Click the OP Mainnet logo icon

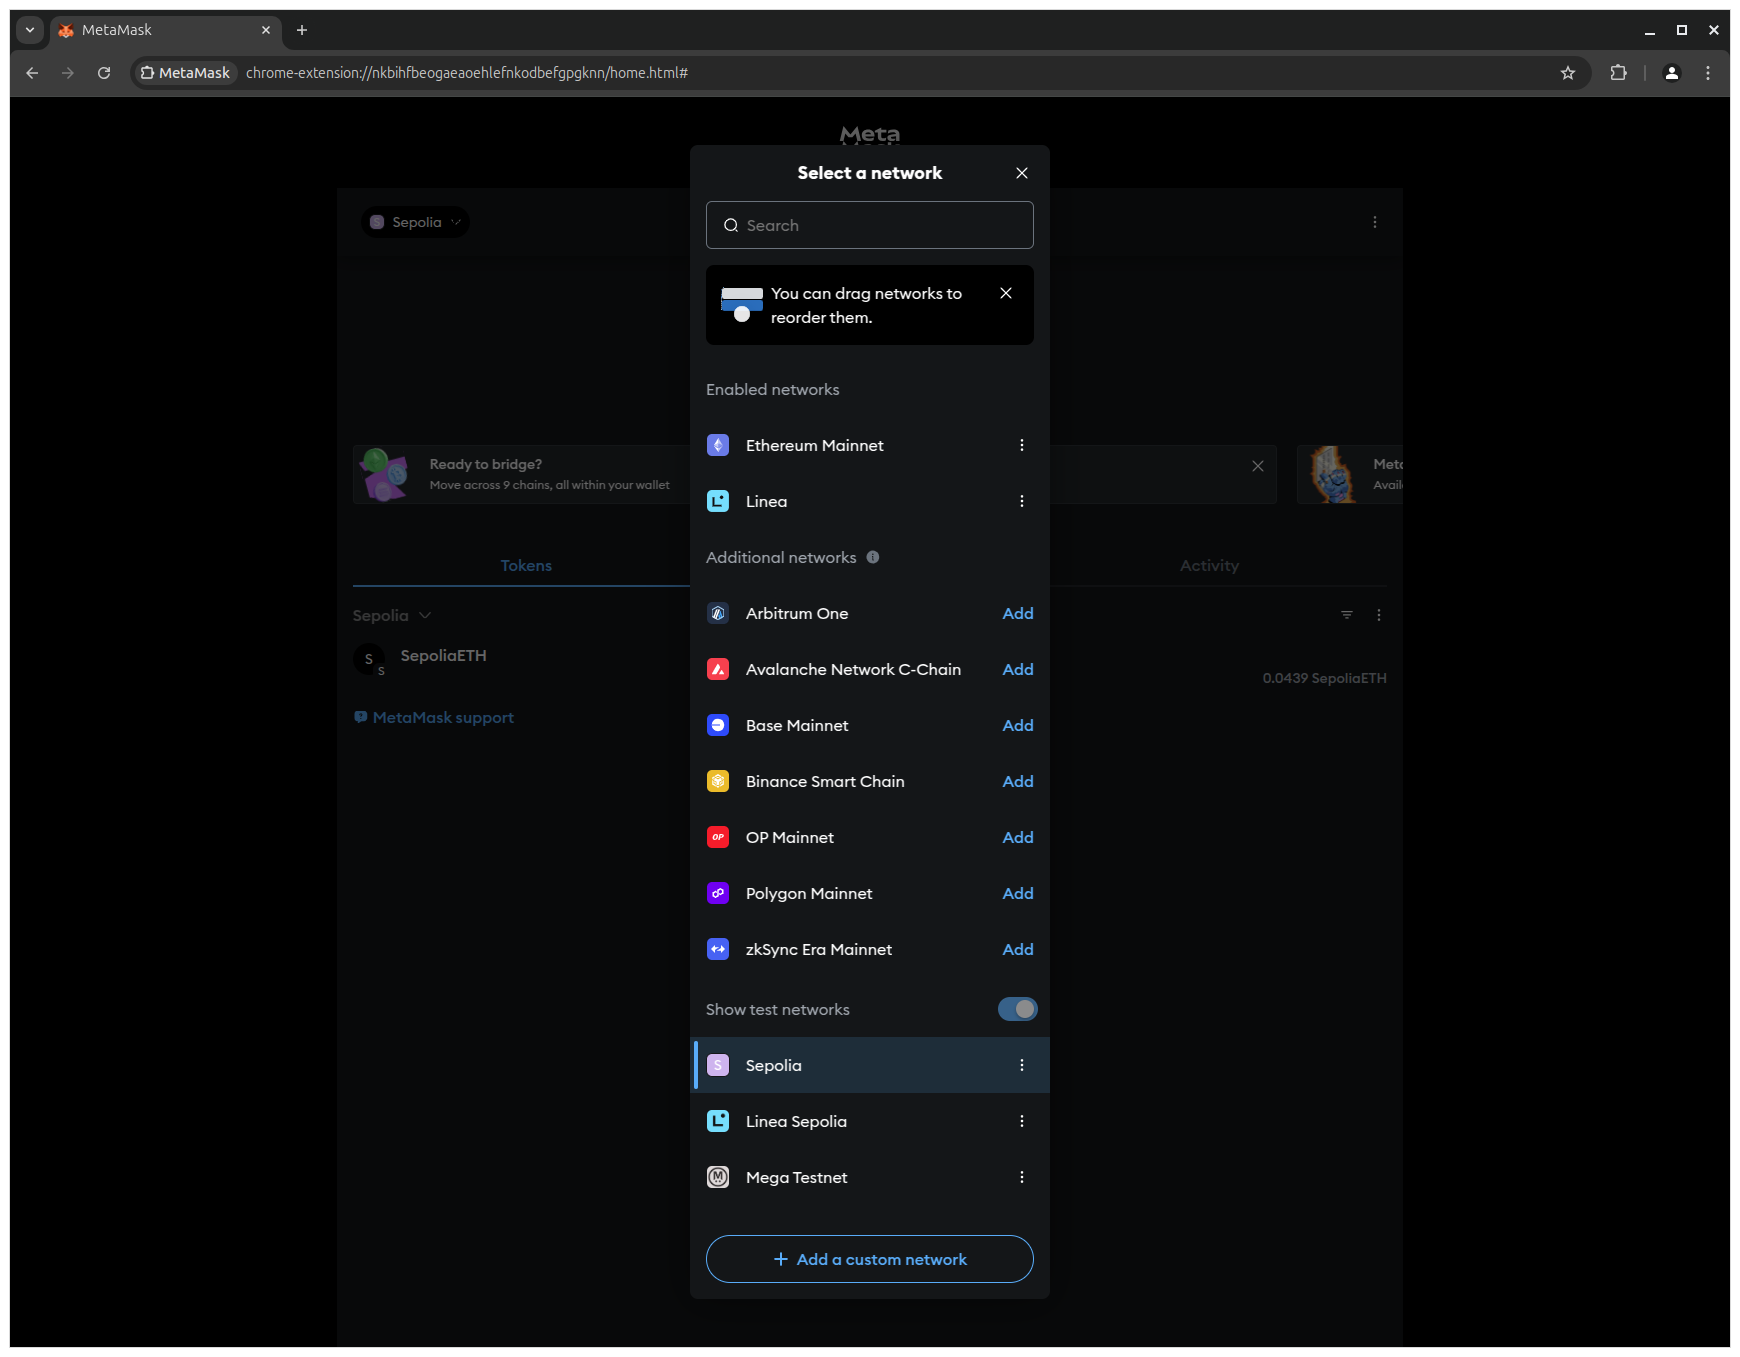point(718,837)
